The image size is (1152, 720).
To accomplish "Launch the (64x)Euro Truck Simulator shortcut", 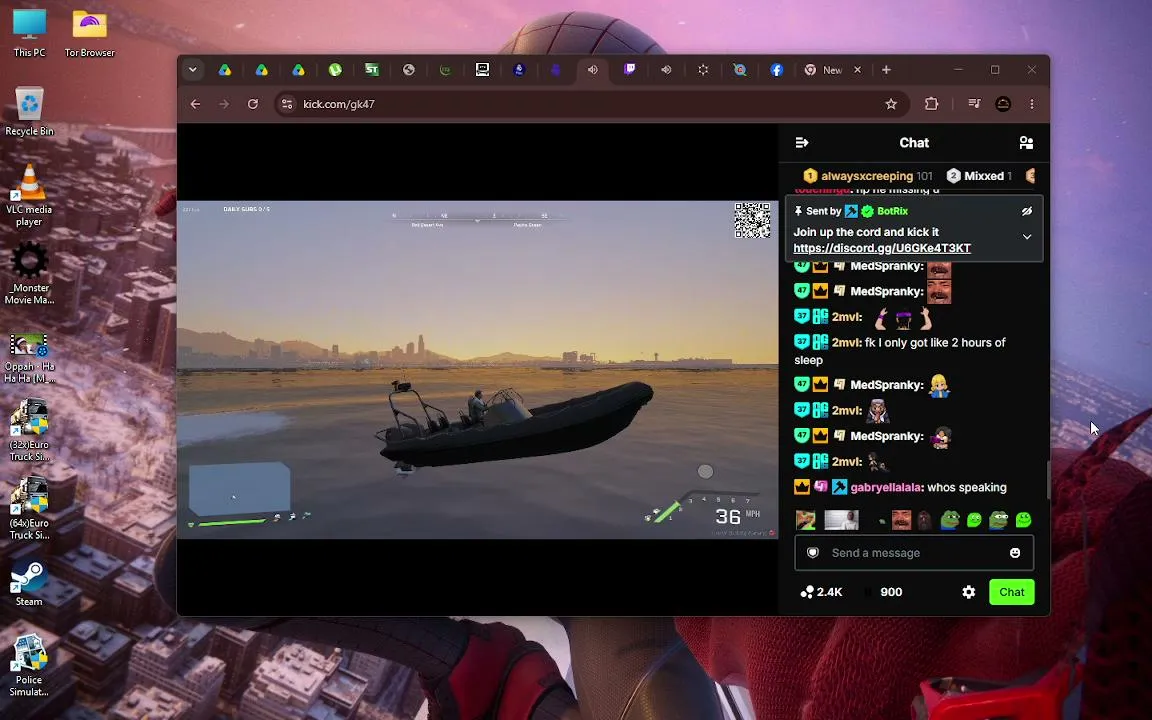I will [29, 509].
